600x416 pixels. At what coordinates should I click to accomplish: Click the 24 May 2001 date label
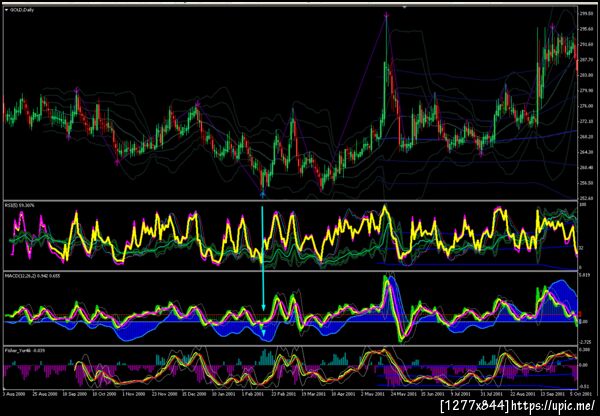click(403, 393)
